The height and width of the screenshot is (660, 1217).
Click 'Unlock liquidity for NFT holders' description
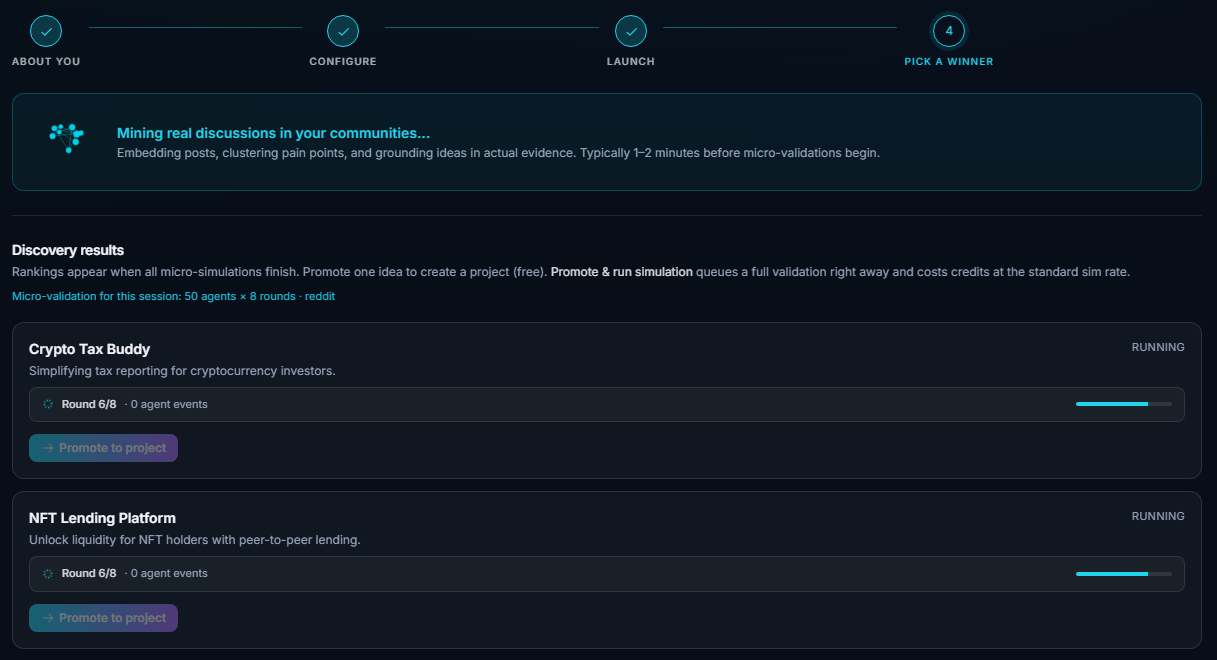click(x=194, y=540)
